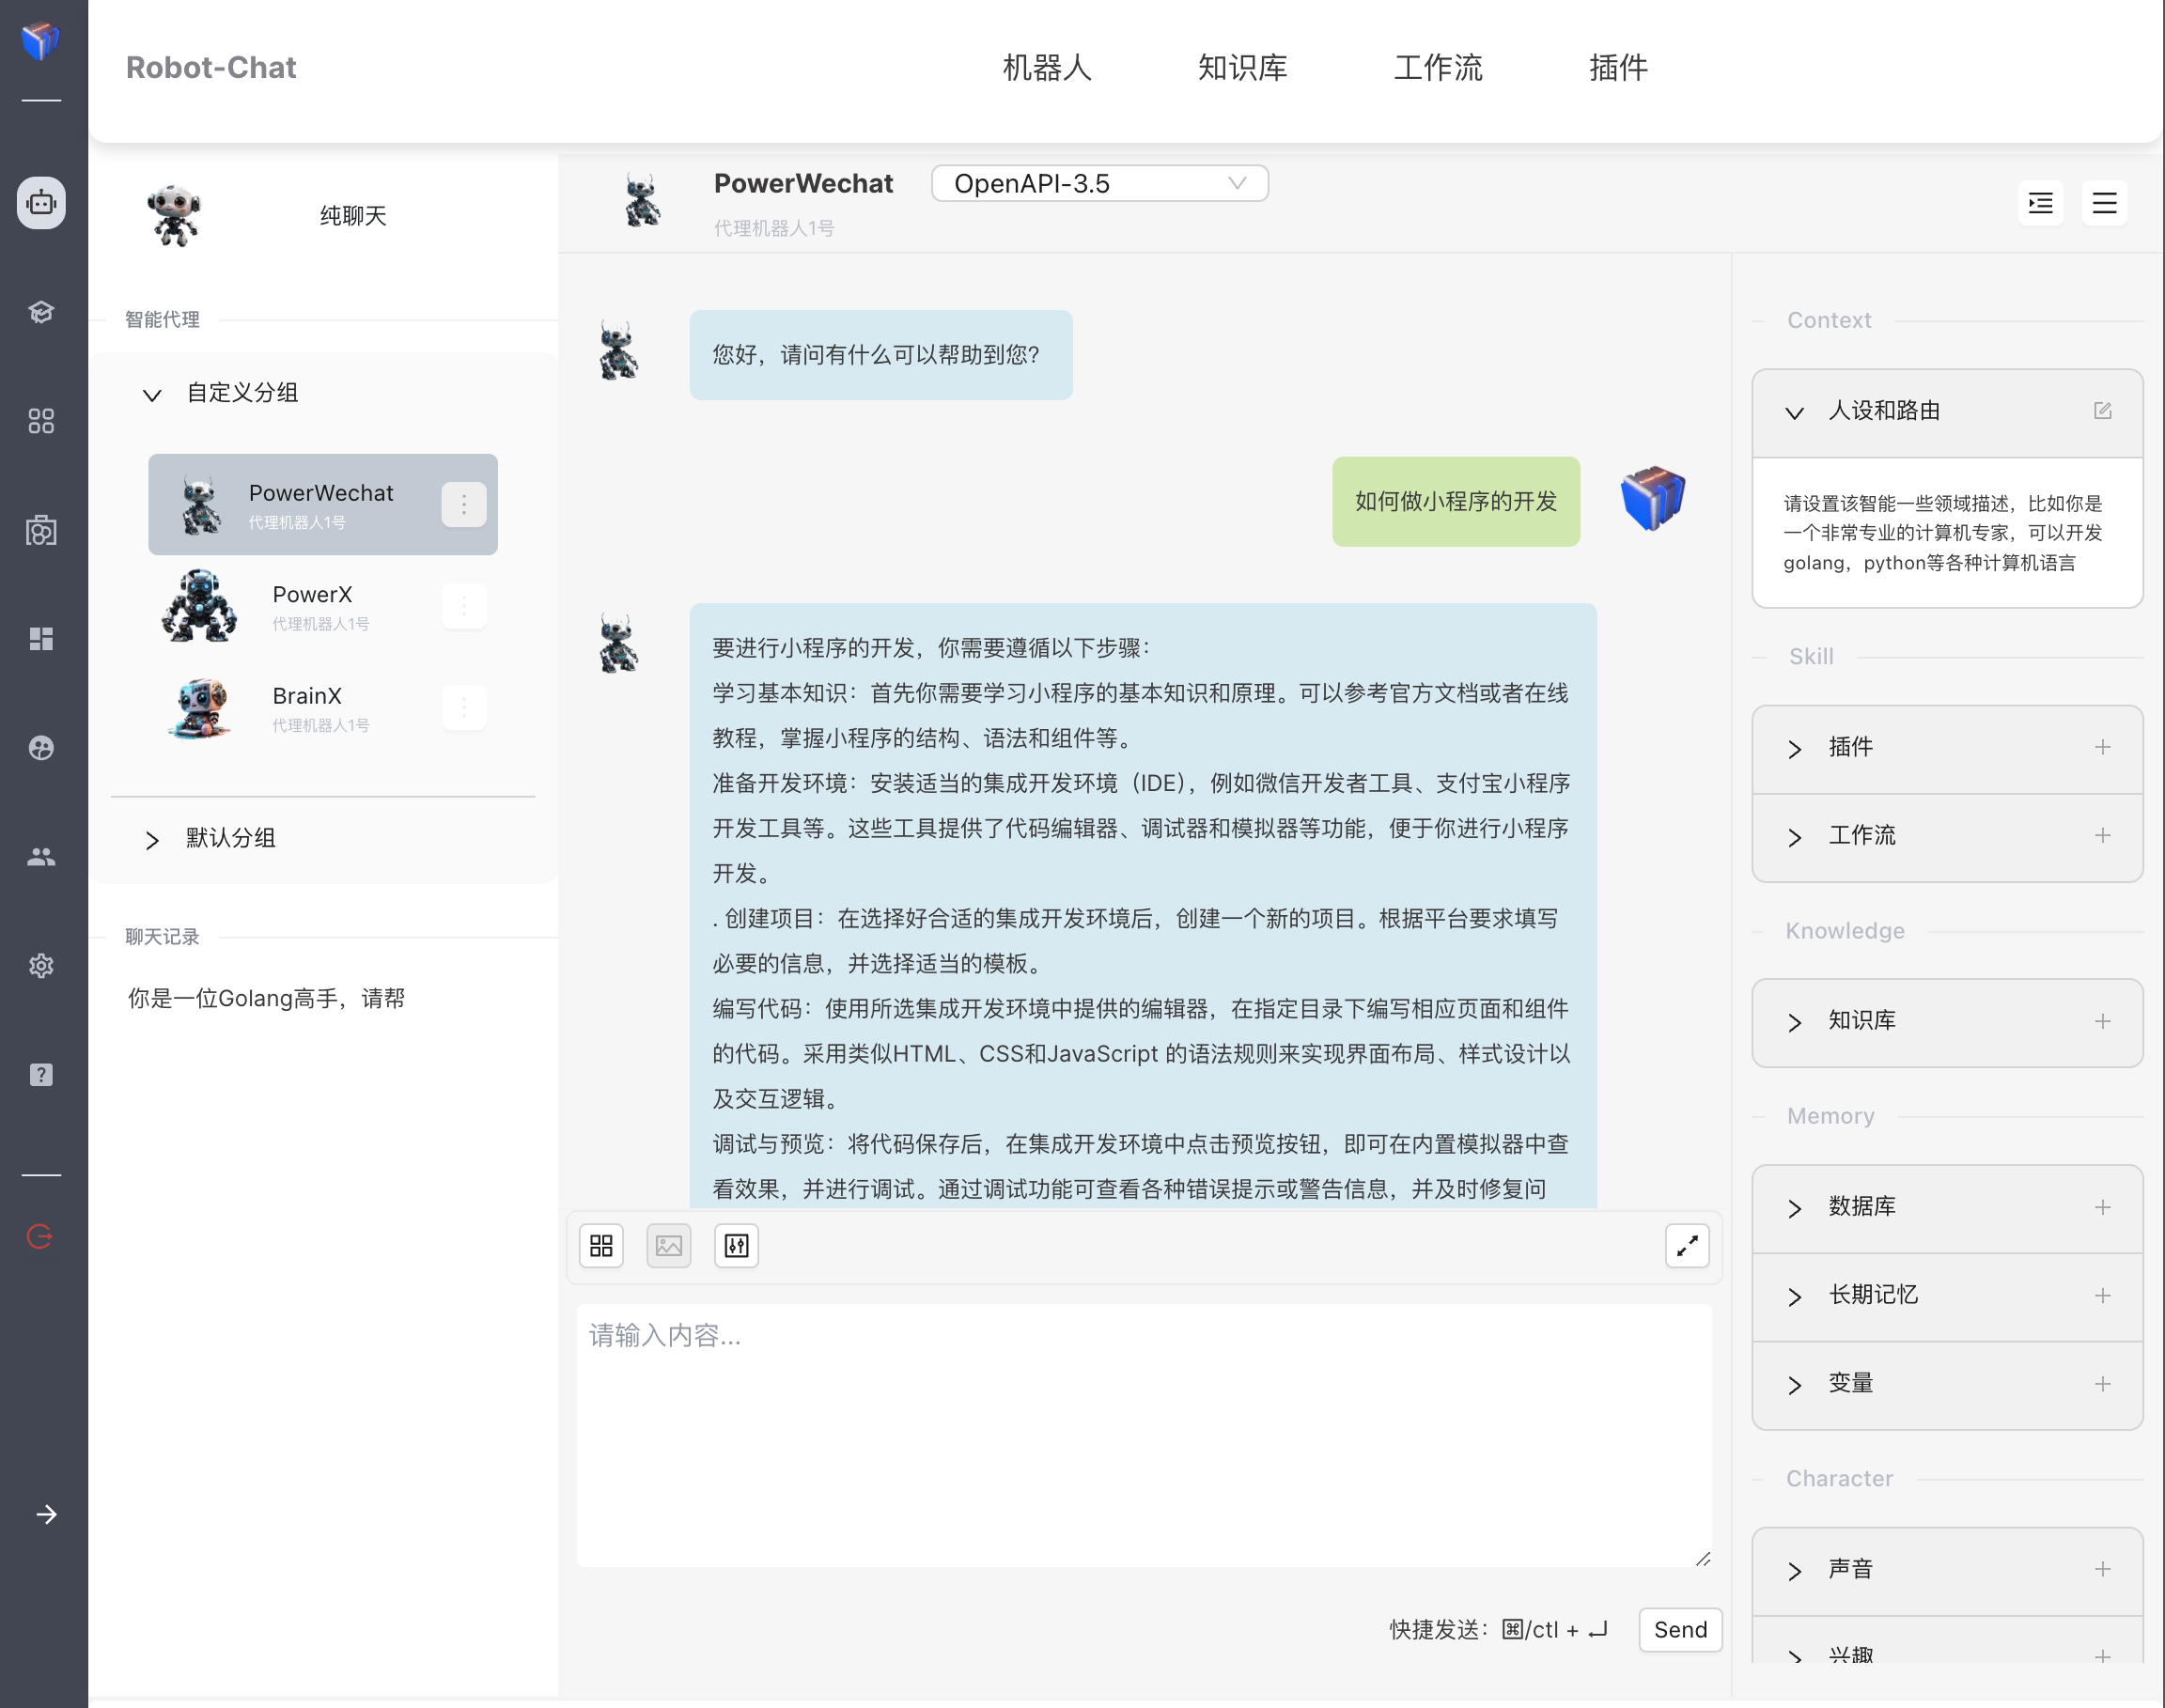The width and height of the screenshot is (2165, 1708).
Task: Open the 知识库 top navigation tab
Action: (1242, 68)
